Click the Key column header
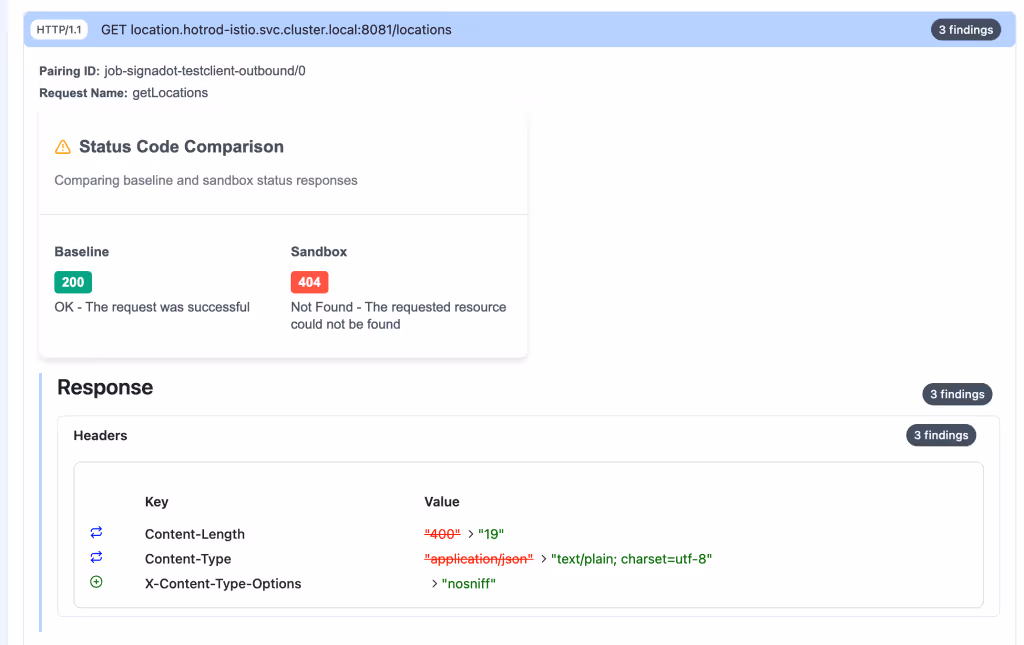Image resolution: width=1024 pixels, height=645 pixels. 157,501
